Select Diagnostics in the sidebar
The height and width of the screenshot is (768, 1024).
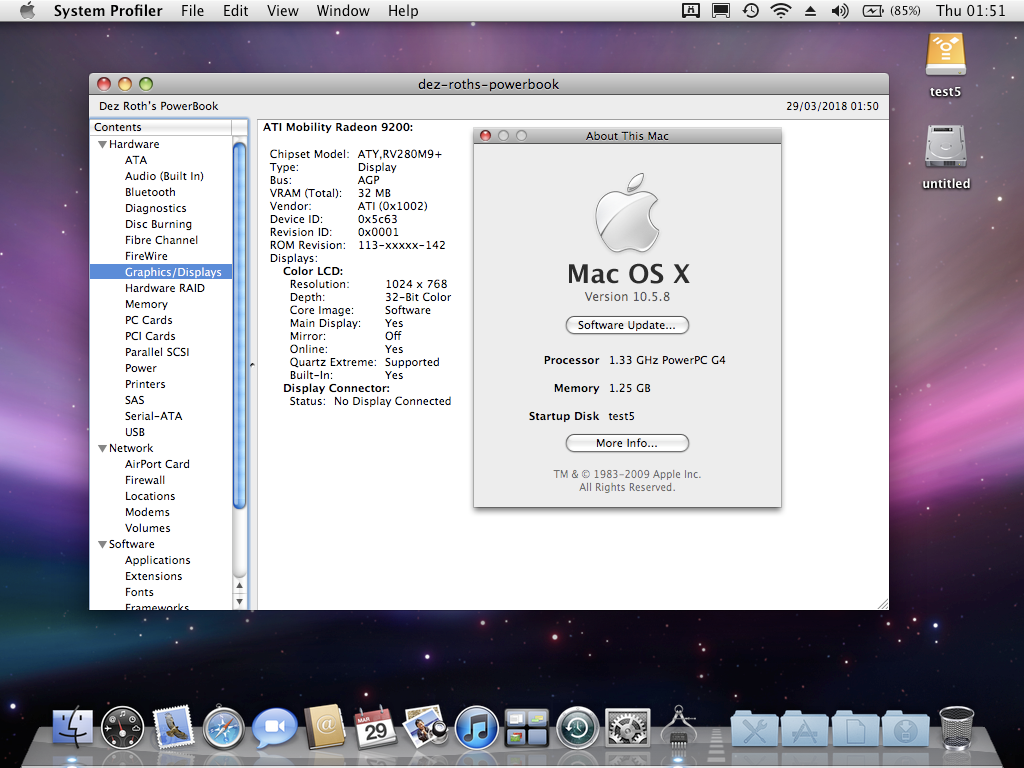pos(155,208)
